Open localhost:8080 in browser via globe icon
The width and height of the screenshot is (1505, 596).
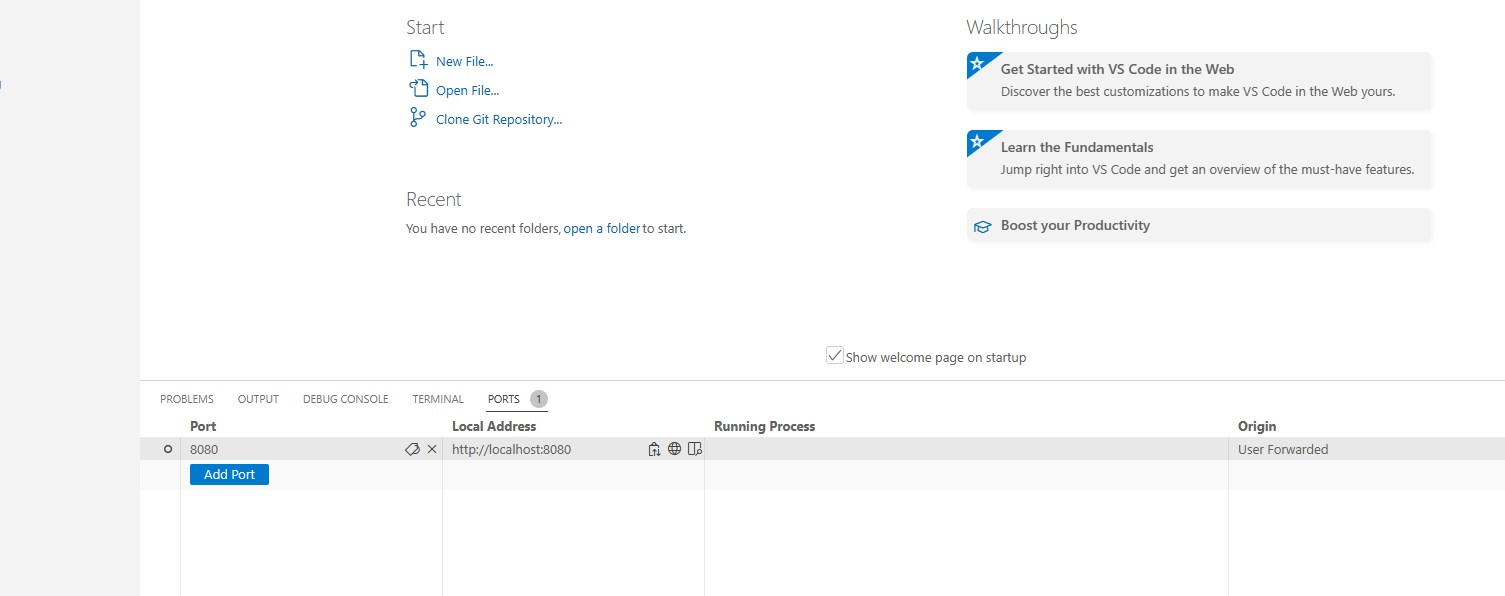(675, 450)
